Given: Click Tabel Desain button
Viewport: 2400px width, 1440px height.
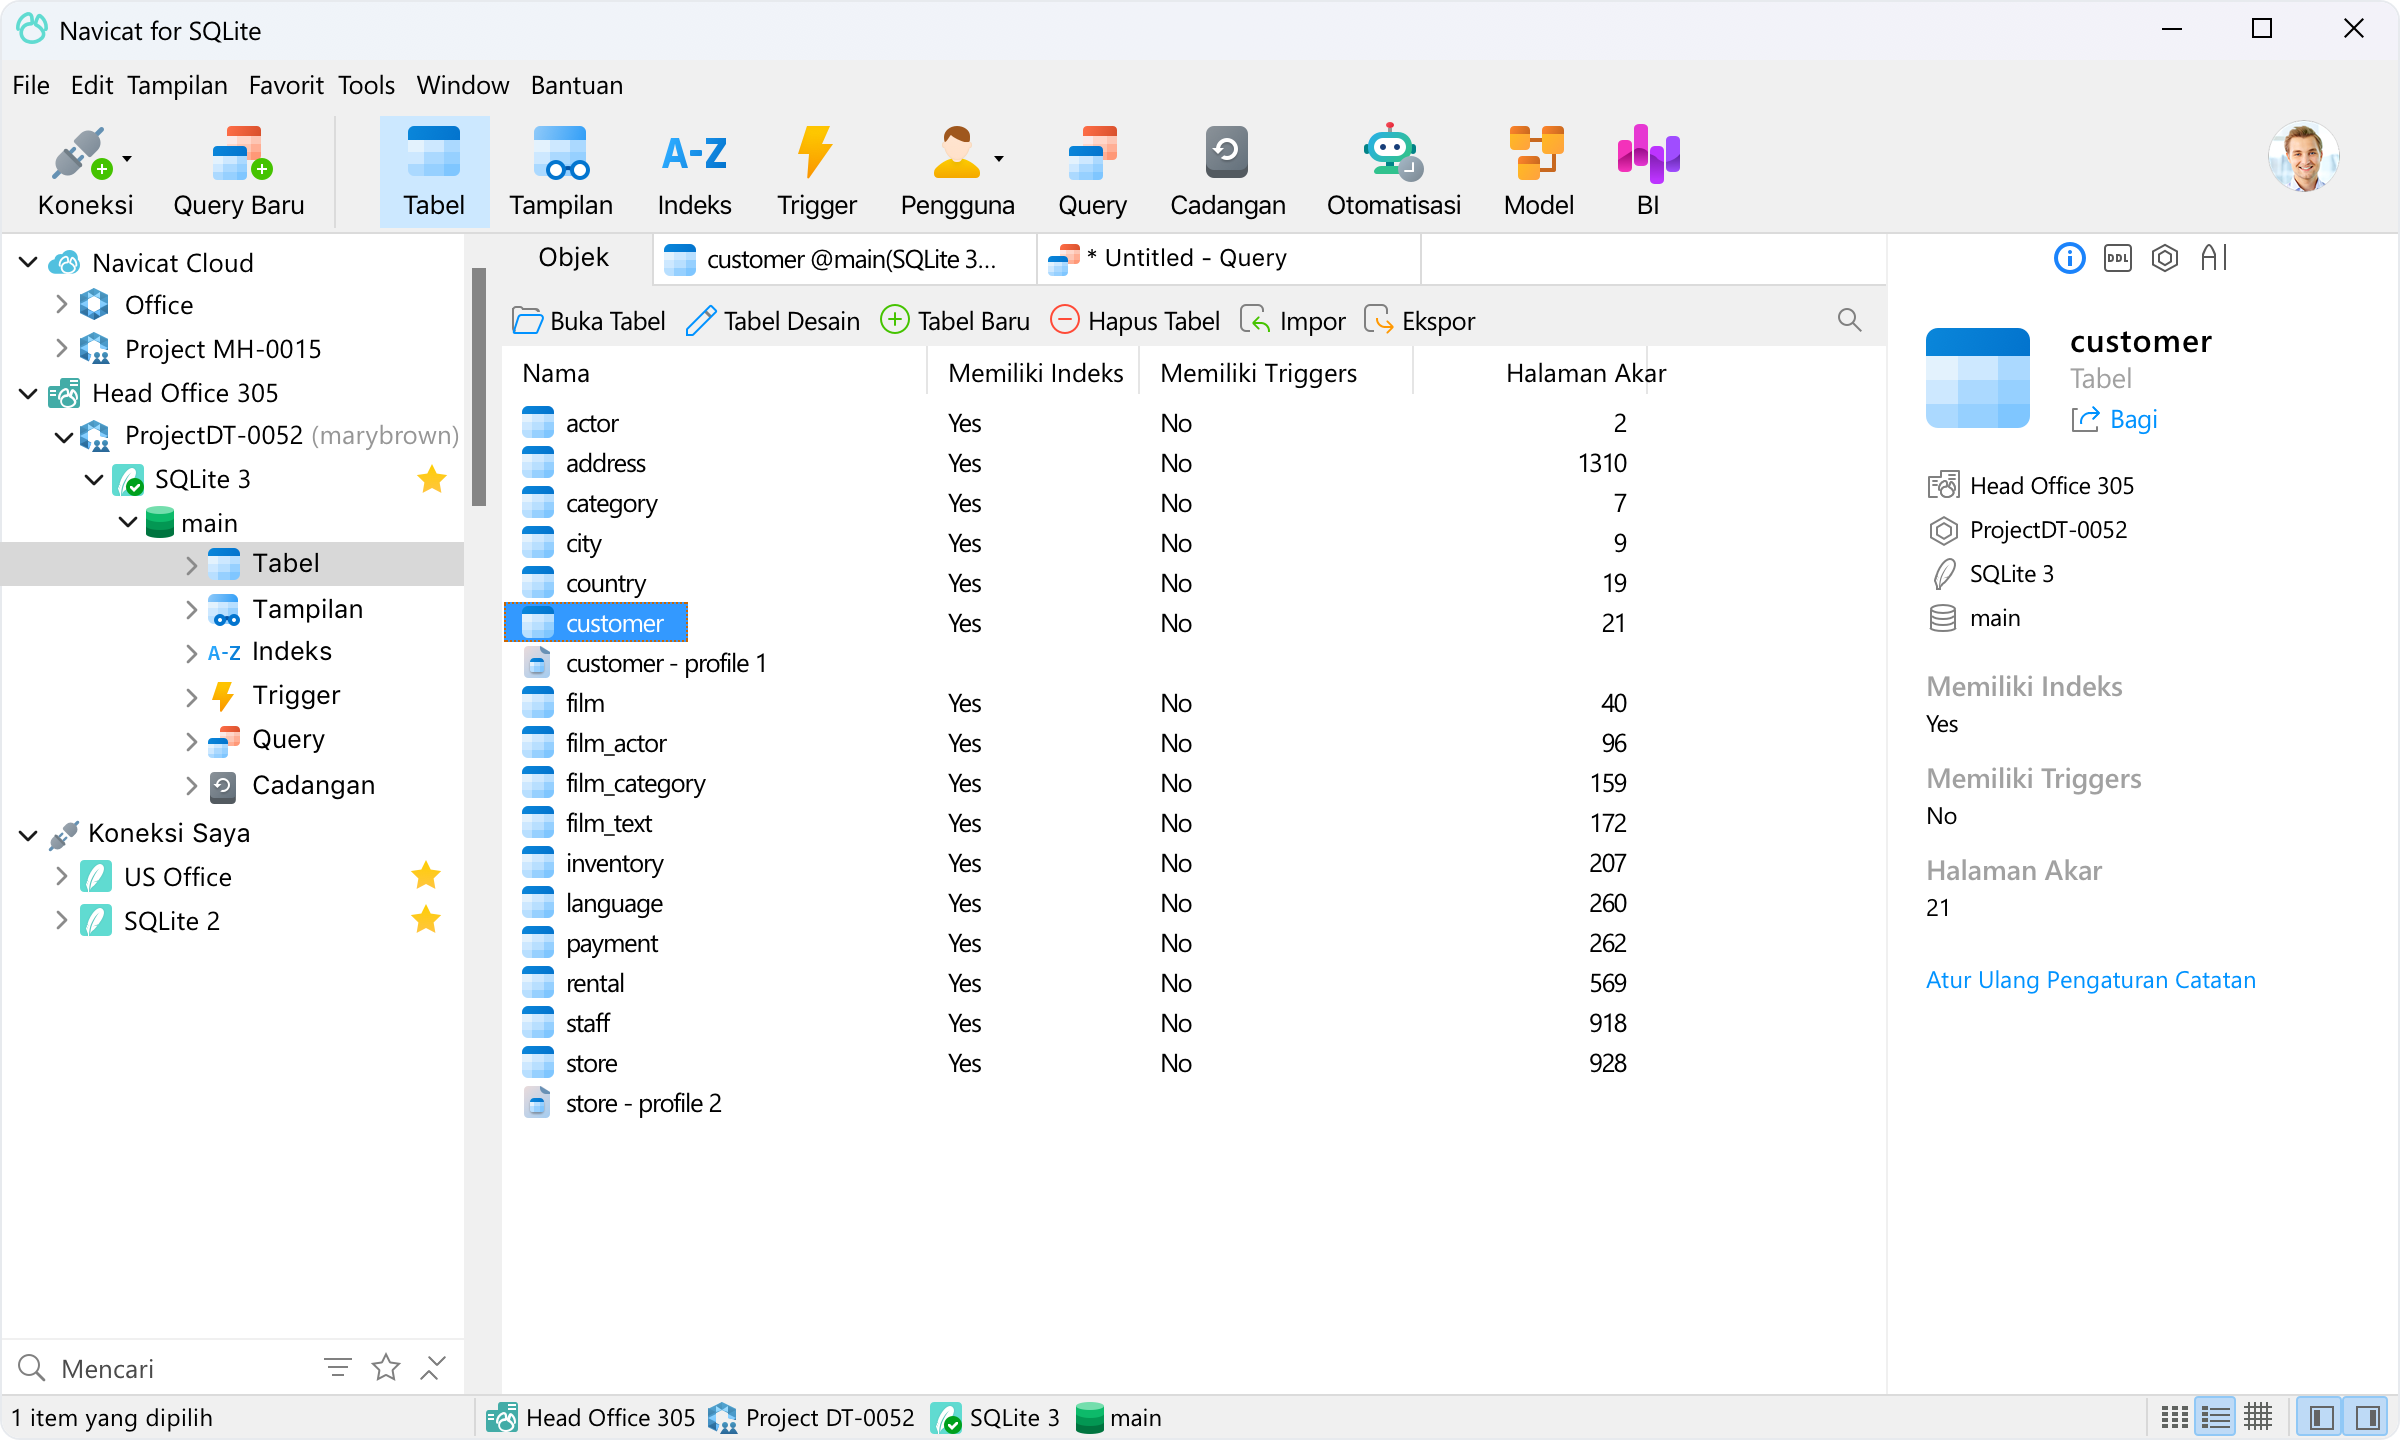Looking at the screenshot, I should point(773,321).
